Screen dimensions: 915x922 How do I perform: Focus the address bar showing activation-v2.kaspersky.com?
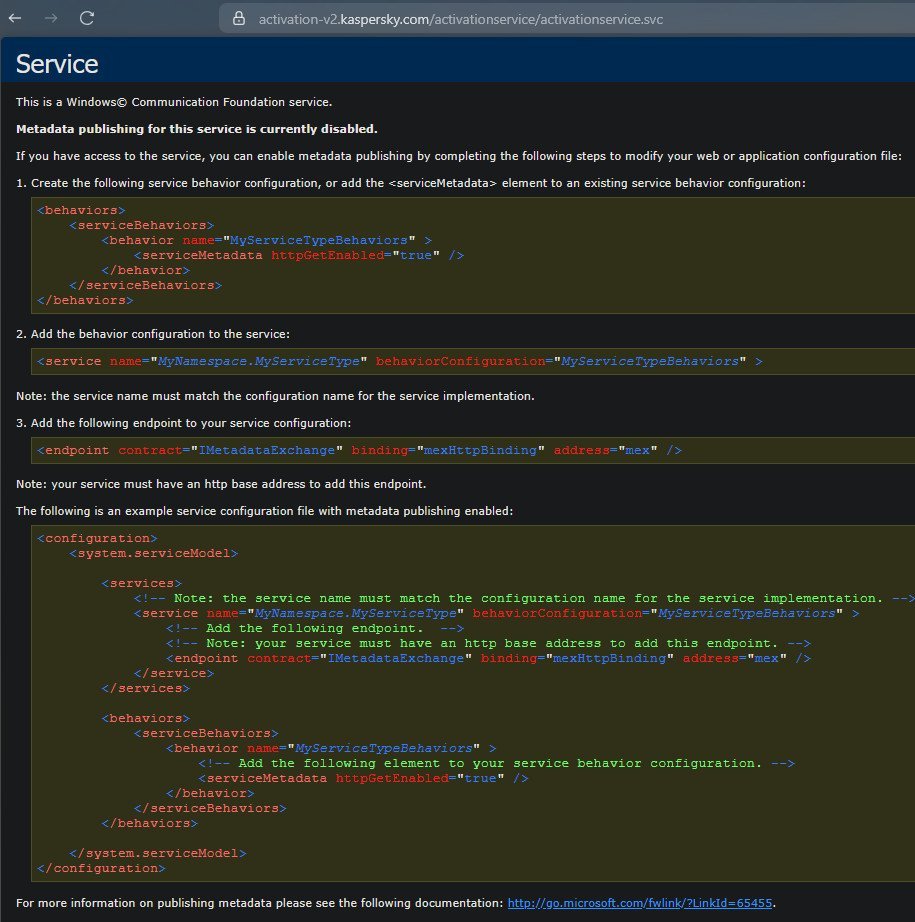[567, 19]
